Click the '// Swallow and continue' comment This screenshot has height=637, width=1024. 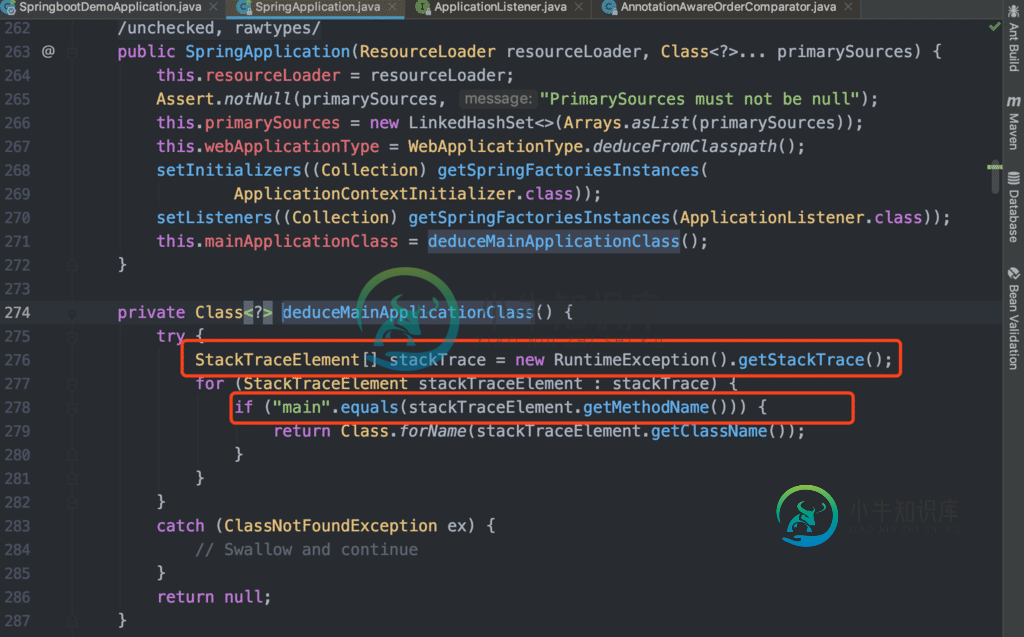[x=306, y=549]
